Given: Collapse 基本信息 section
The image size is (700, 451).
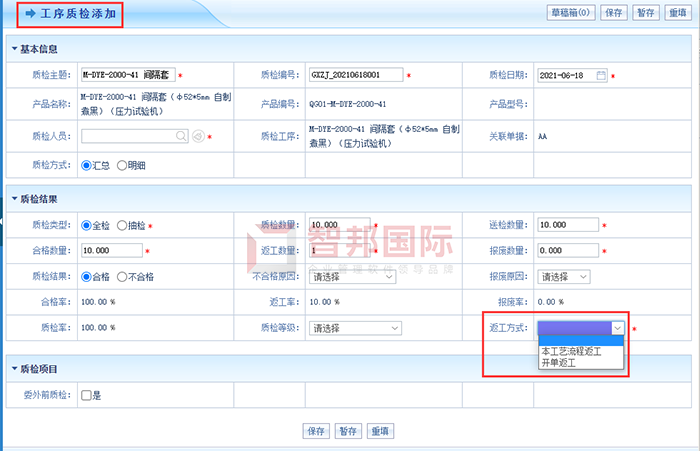Looking at the screenshot, I should pyautogui.click(x=14, y=49).
